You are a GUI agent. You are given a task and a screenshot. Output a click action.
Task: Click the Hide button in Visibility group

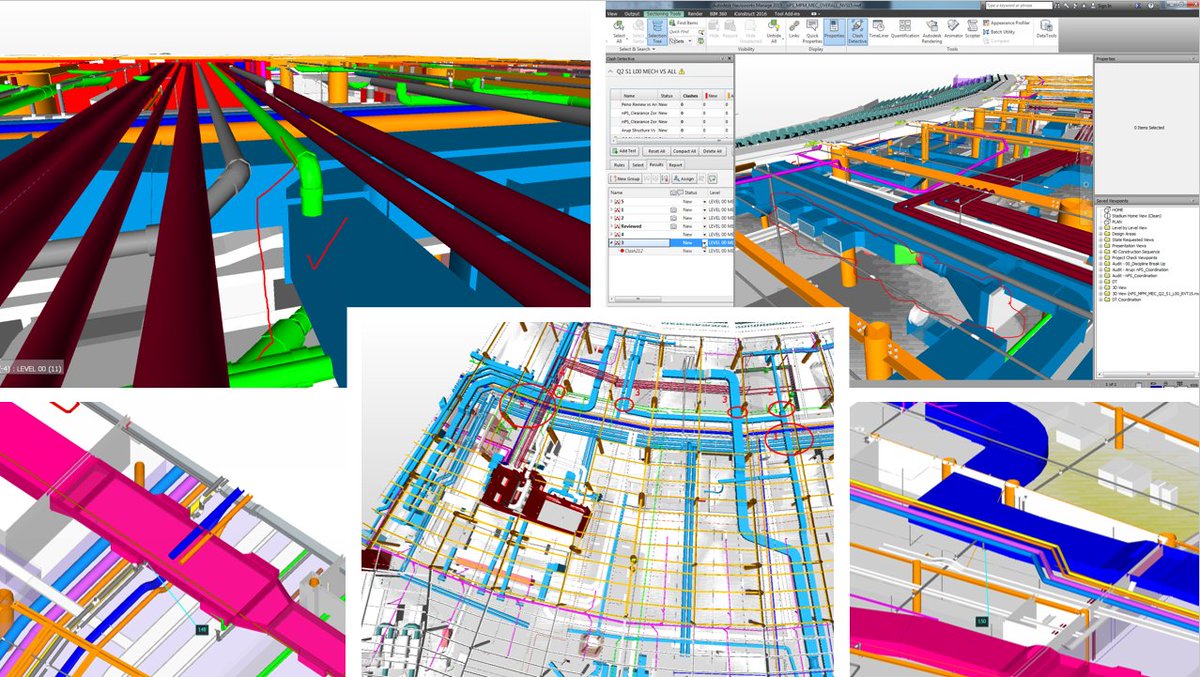(714, 30)
